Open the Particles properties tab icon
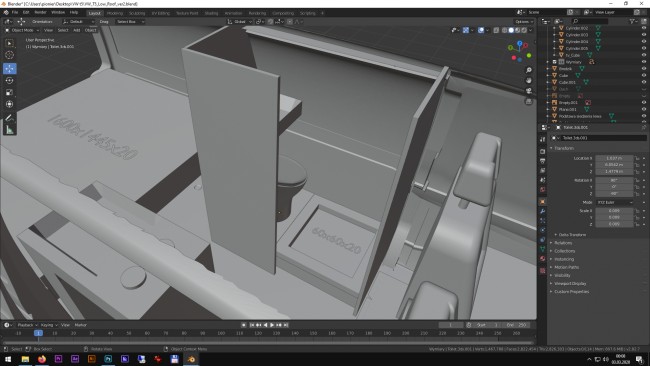 pos(543,221)
